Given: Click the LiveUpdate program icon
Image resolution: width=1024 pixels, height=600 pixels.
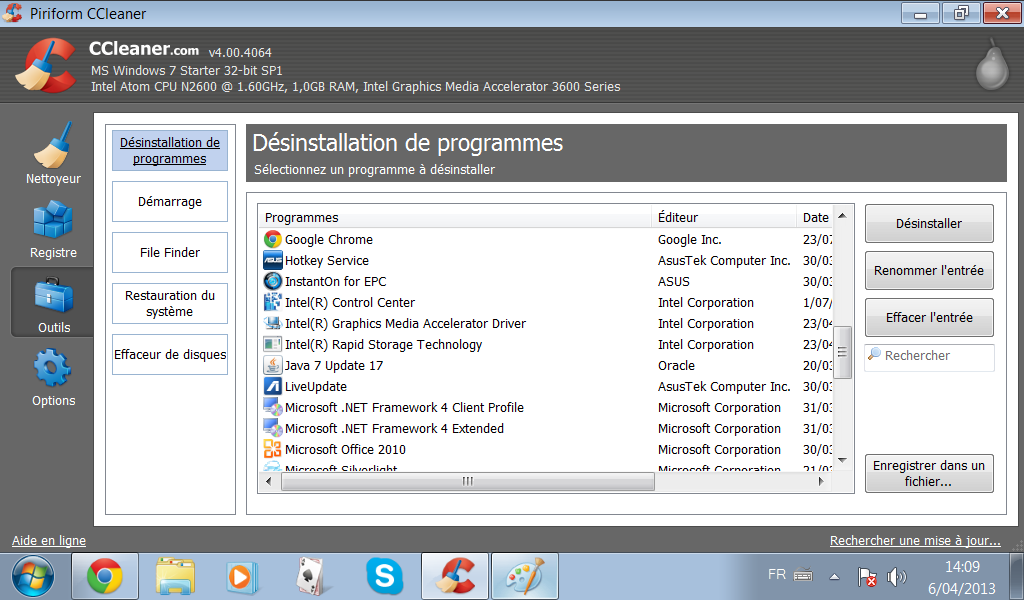Looking at the screenshot, I should (272, 386).
